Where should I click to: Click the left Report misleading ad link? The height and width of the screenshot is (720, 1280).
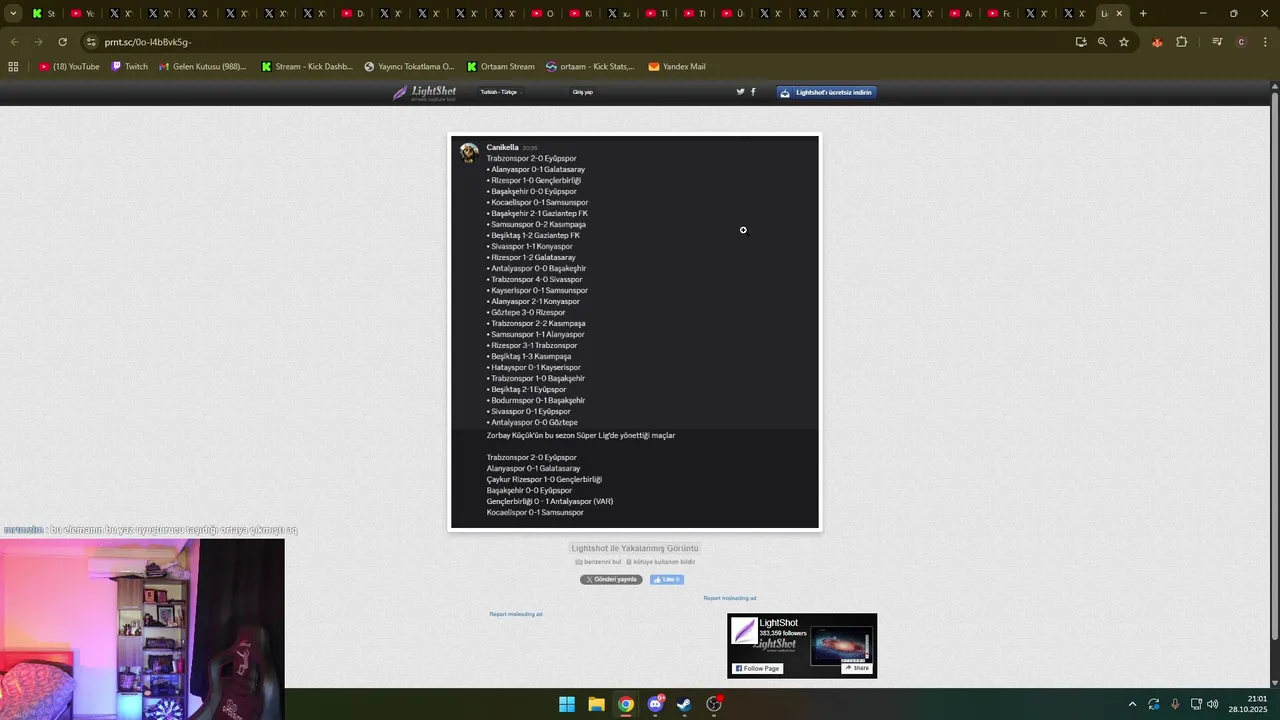(x=516, y=614)
